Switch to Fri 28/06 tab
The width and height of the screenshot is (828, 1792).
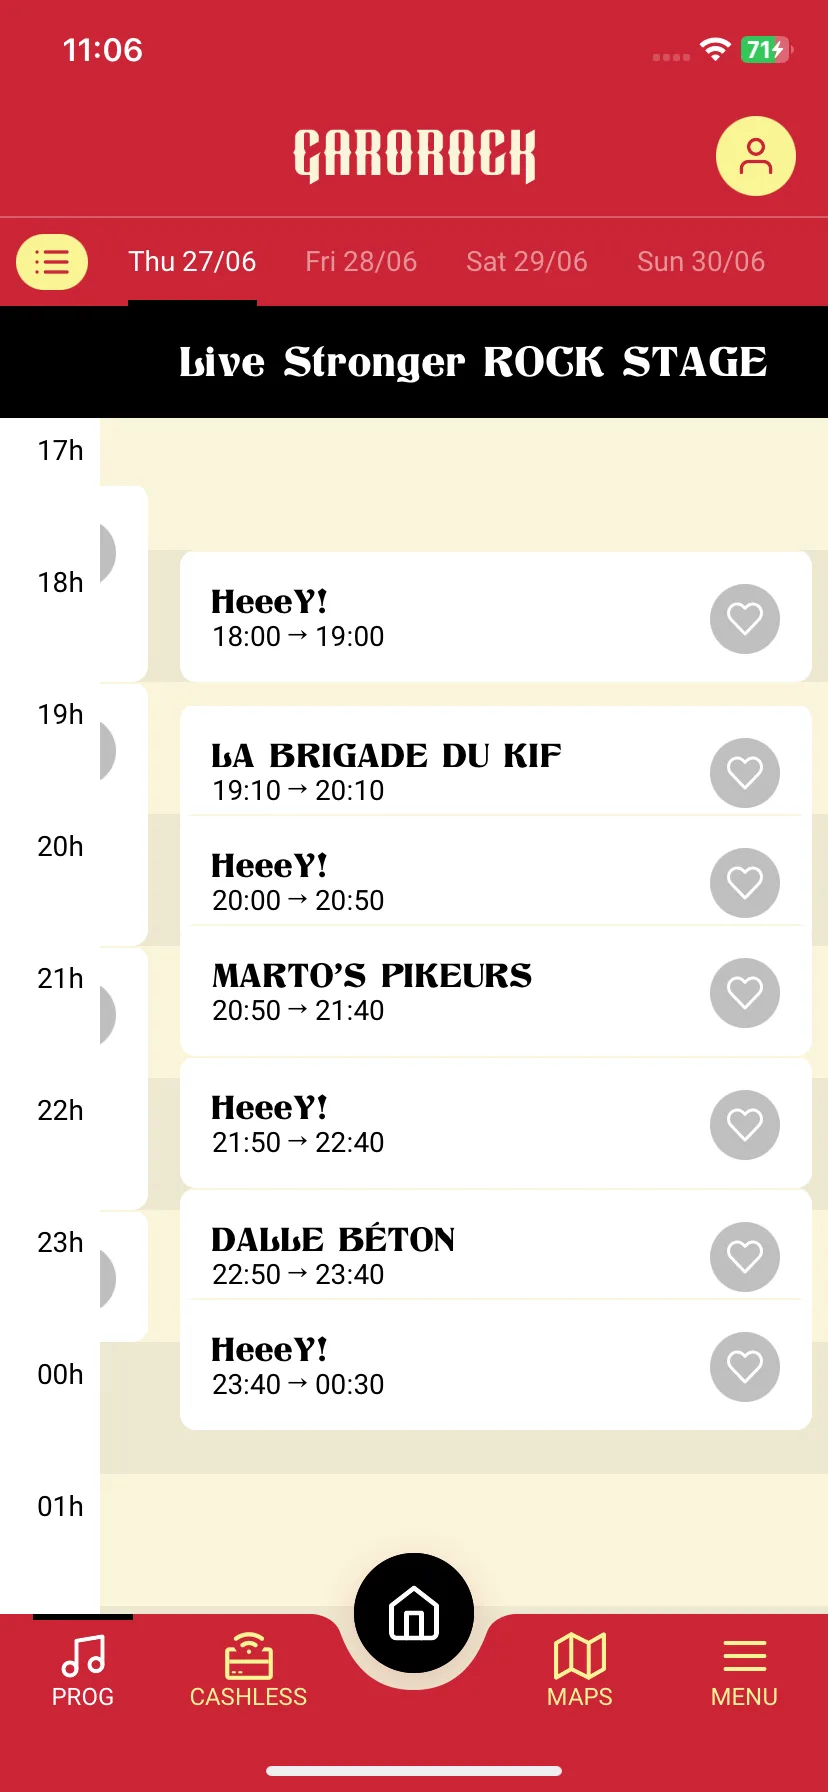tap(361, 262)
